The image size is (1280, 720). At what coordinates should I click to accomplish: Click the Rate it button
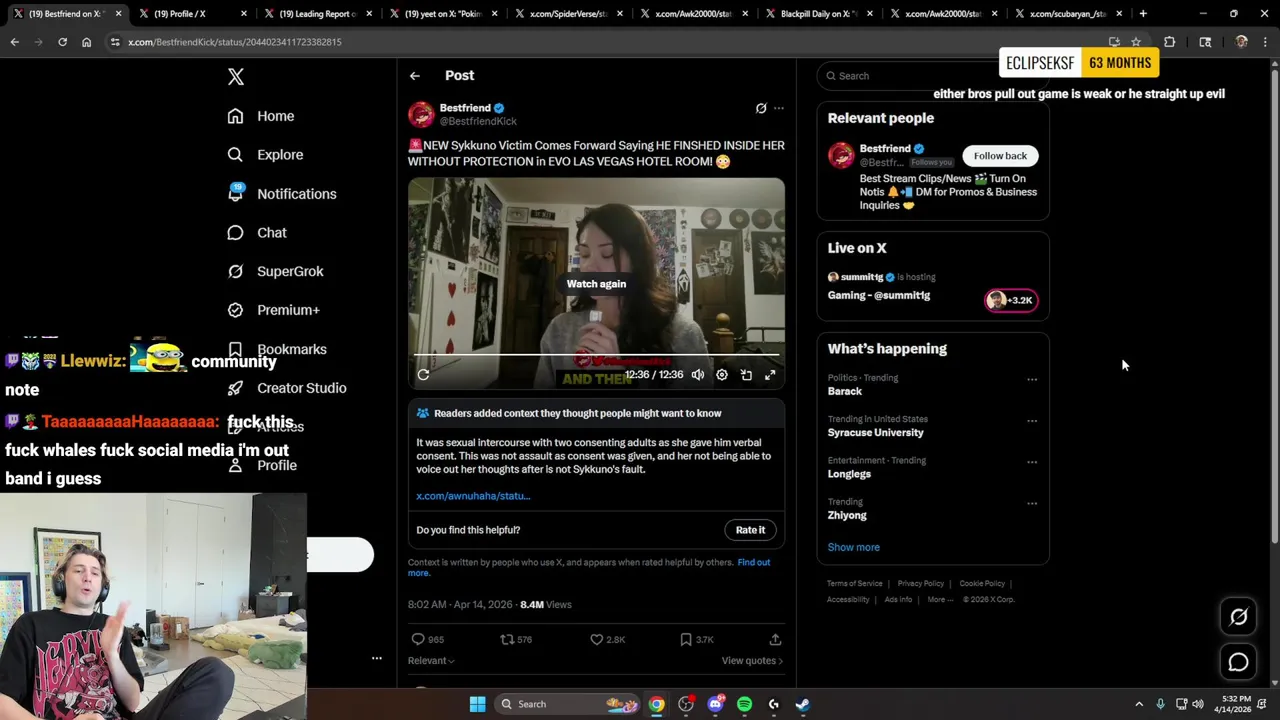(750, 530)
